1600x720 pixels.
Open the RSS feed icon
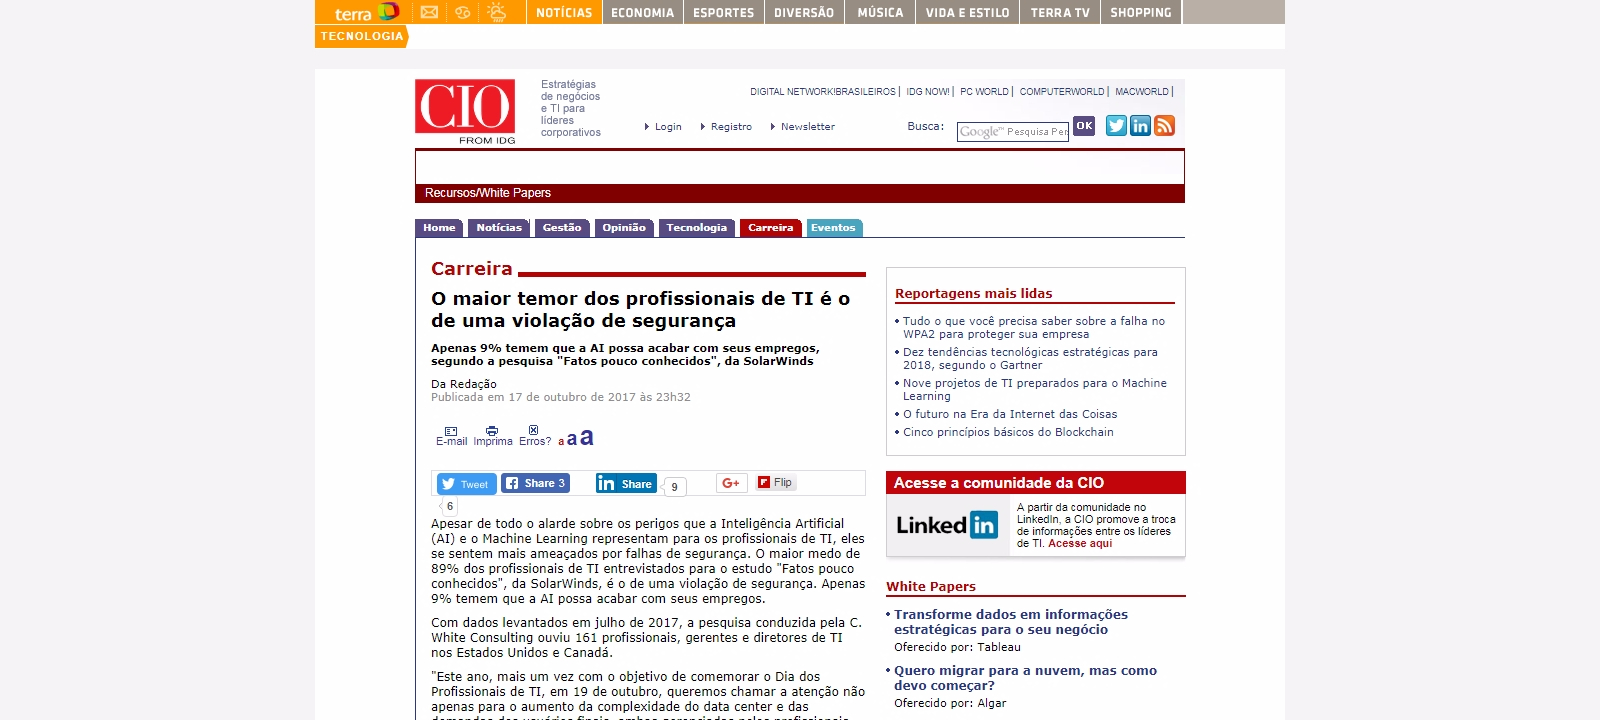pyautogui.click(x=1164, y=125)
